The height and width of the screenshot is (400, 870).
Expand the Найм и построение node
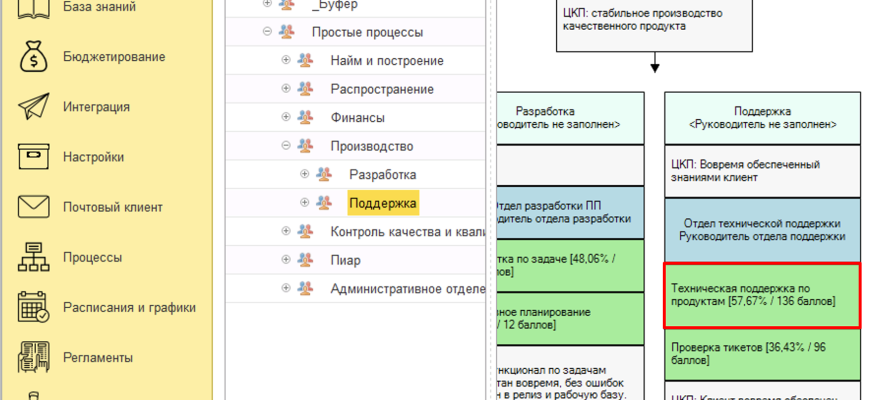point(286,60)
